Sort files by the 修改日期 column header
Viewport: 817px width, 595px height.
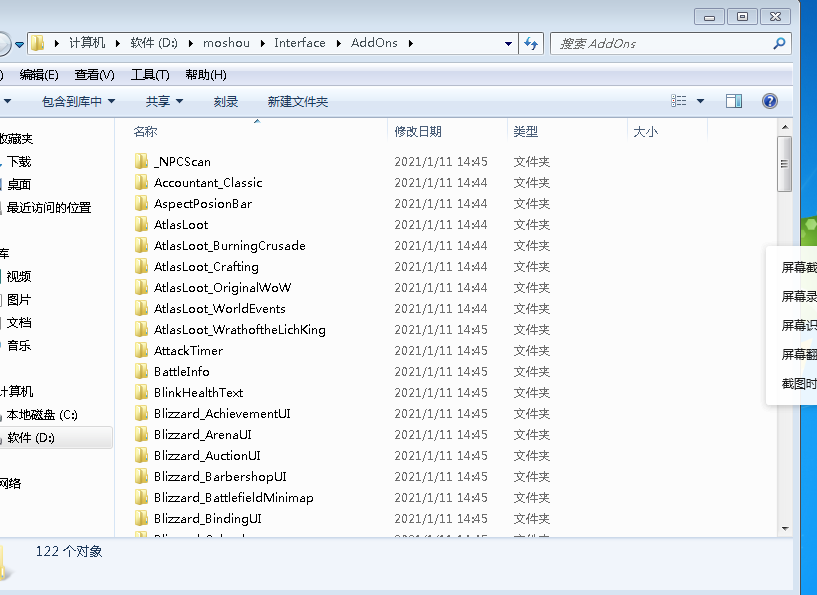(418, 131)
